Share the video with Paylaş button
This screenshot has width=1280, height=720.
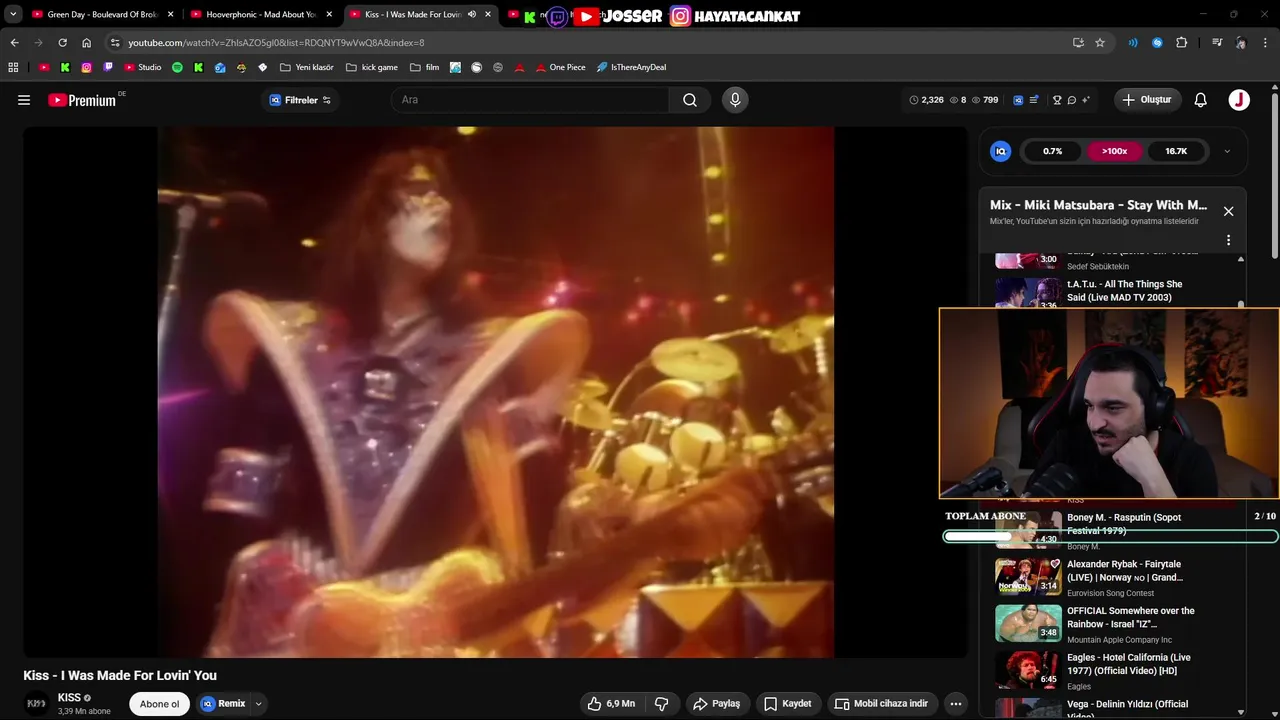[x=716, y=704]
